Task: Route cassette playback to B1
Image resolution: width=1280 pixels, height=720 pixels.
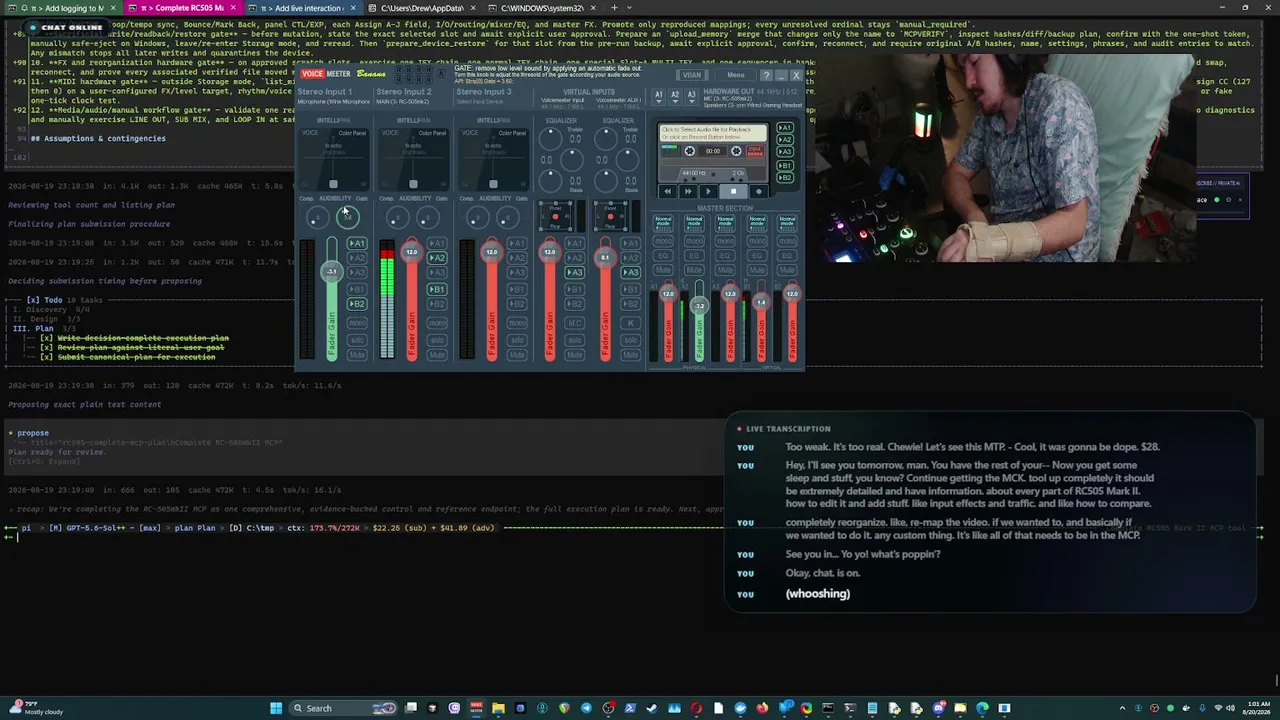Action: click(785, 165)
